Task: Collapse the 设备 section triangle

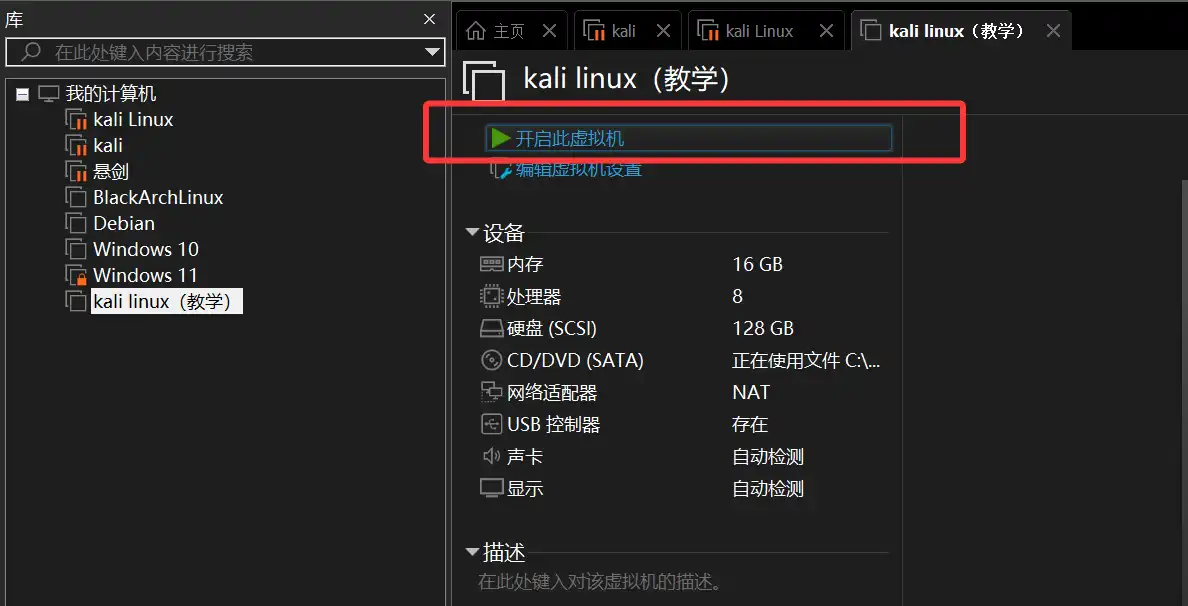Action: [473, 232]
